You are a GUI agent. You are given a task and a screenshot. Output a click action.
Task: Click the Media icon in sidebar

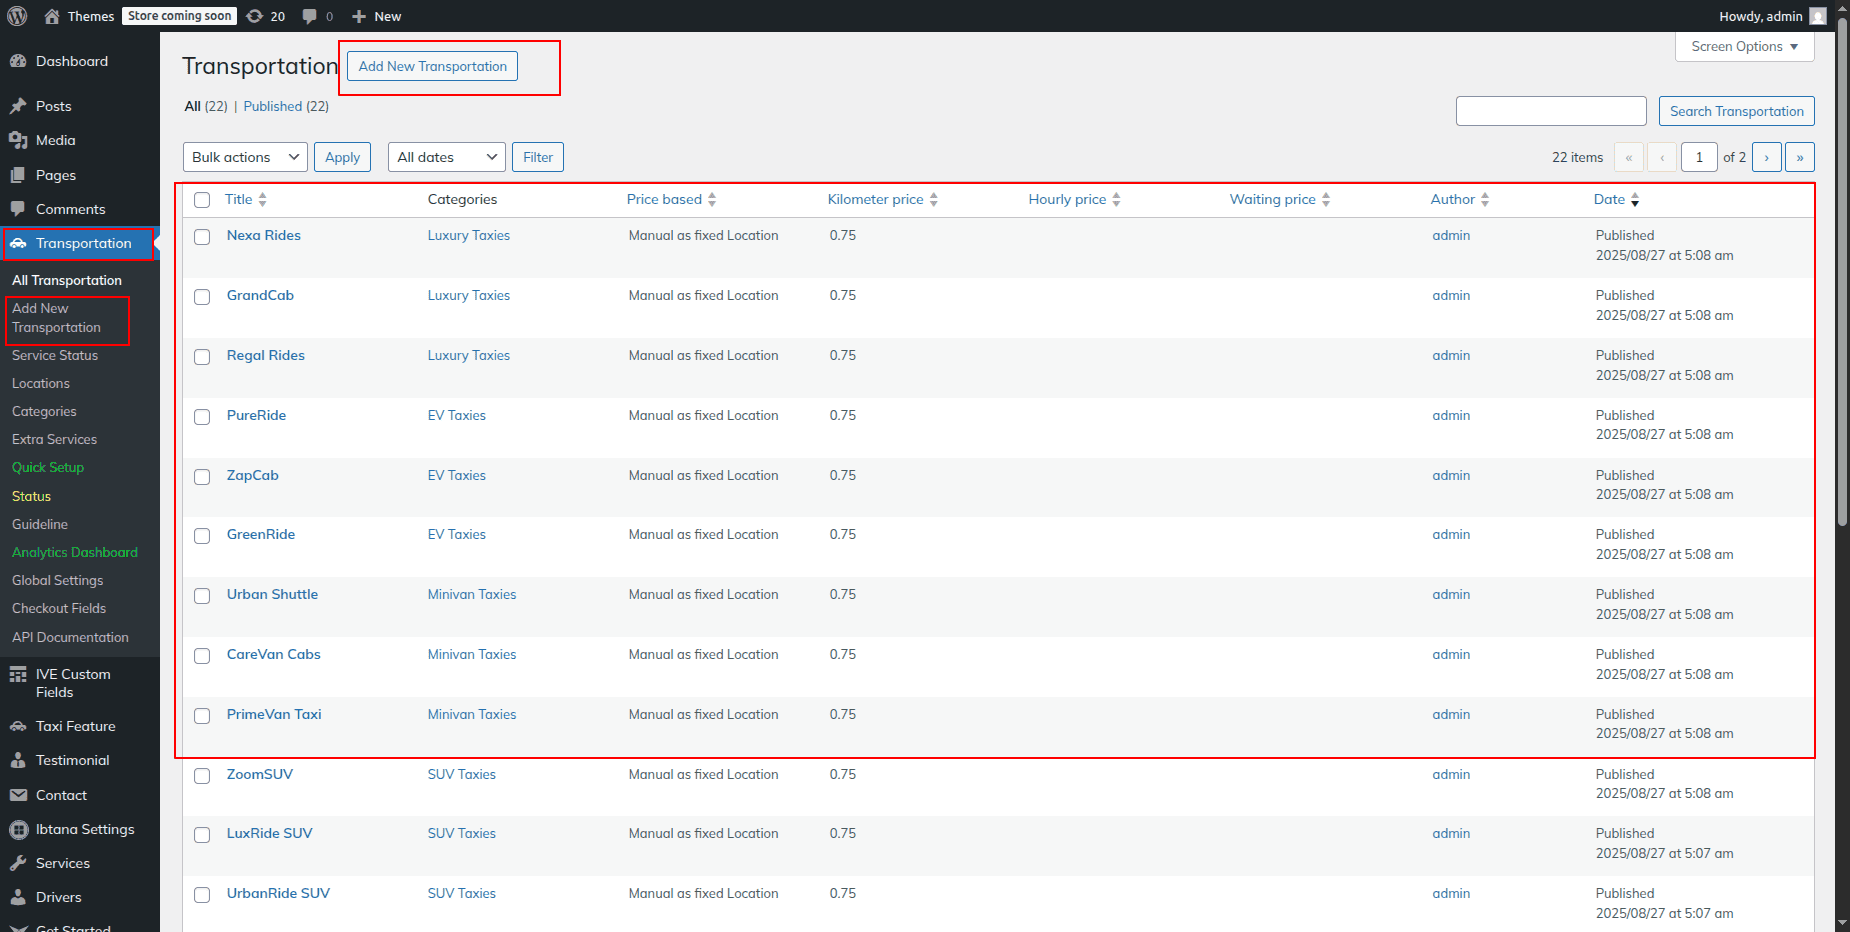pos(18,140)
